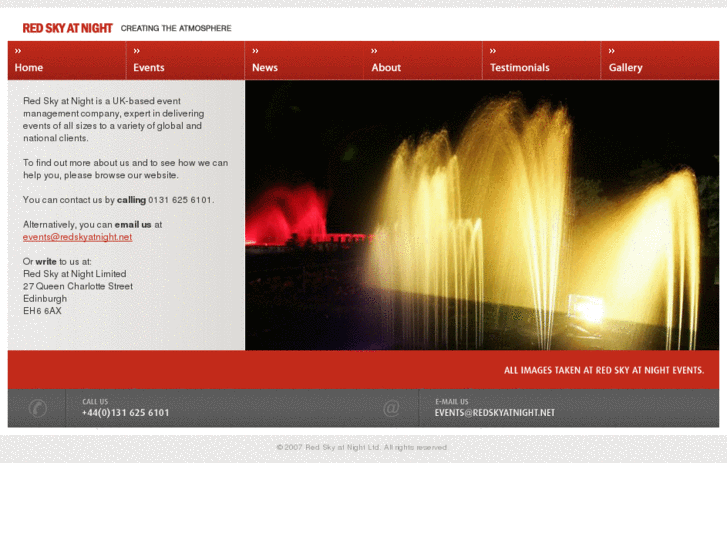Click the phone number 0131 625 6101 in body text
Screen dimensions: 727x545
click(180, 200)
